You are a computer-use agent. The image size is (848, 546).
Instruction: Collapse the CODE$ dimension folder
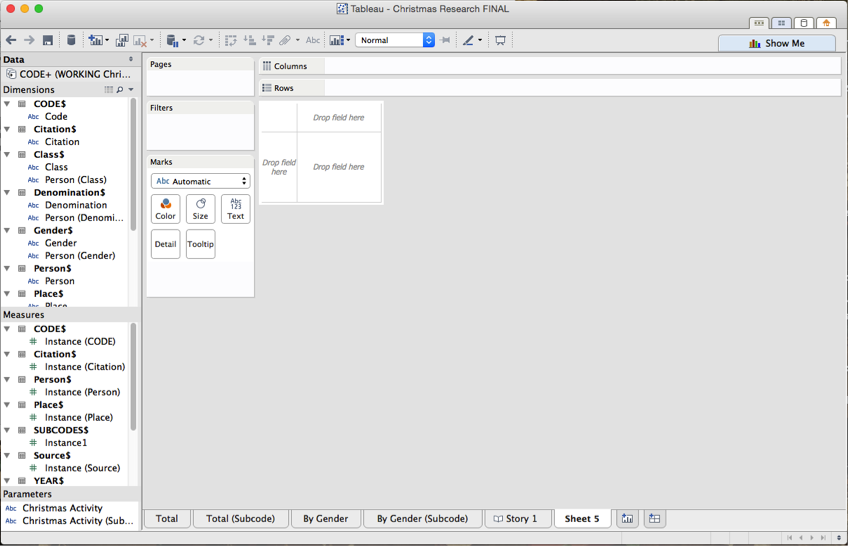point(7,104)
